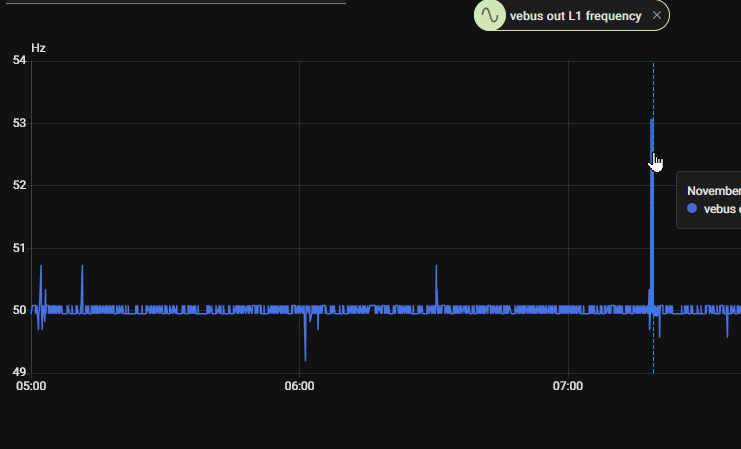
Task: Click the blue series dot in the tooltip
Action: pos(692,208)
